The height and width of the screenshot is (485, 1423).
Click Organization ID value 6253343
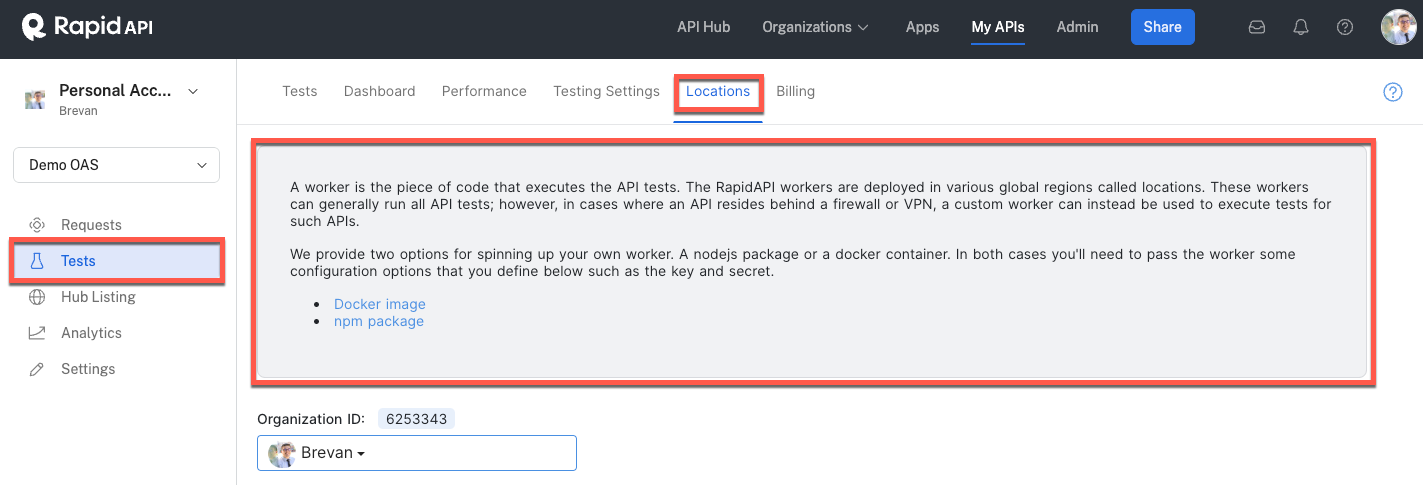tap(416, 419)
